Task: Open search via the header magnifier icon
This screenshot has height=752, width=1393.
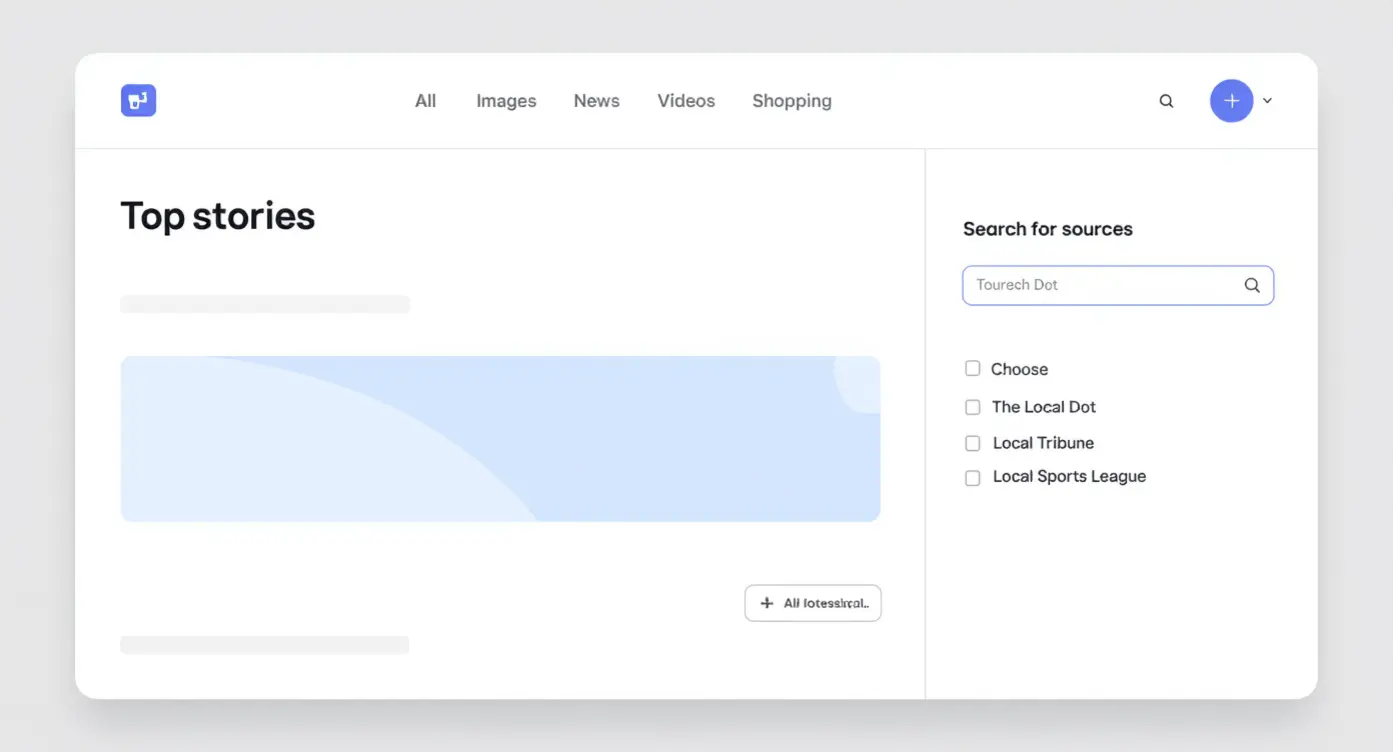Action: pyautogui.click(x=1166, y=101)
